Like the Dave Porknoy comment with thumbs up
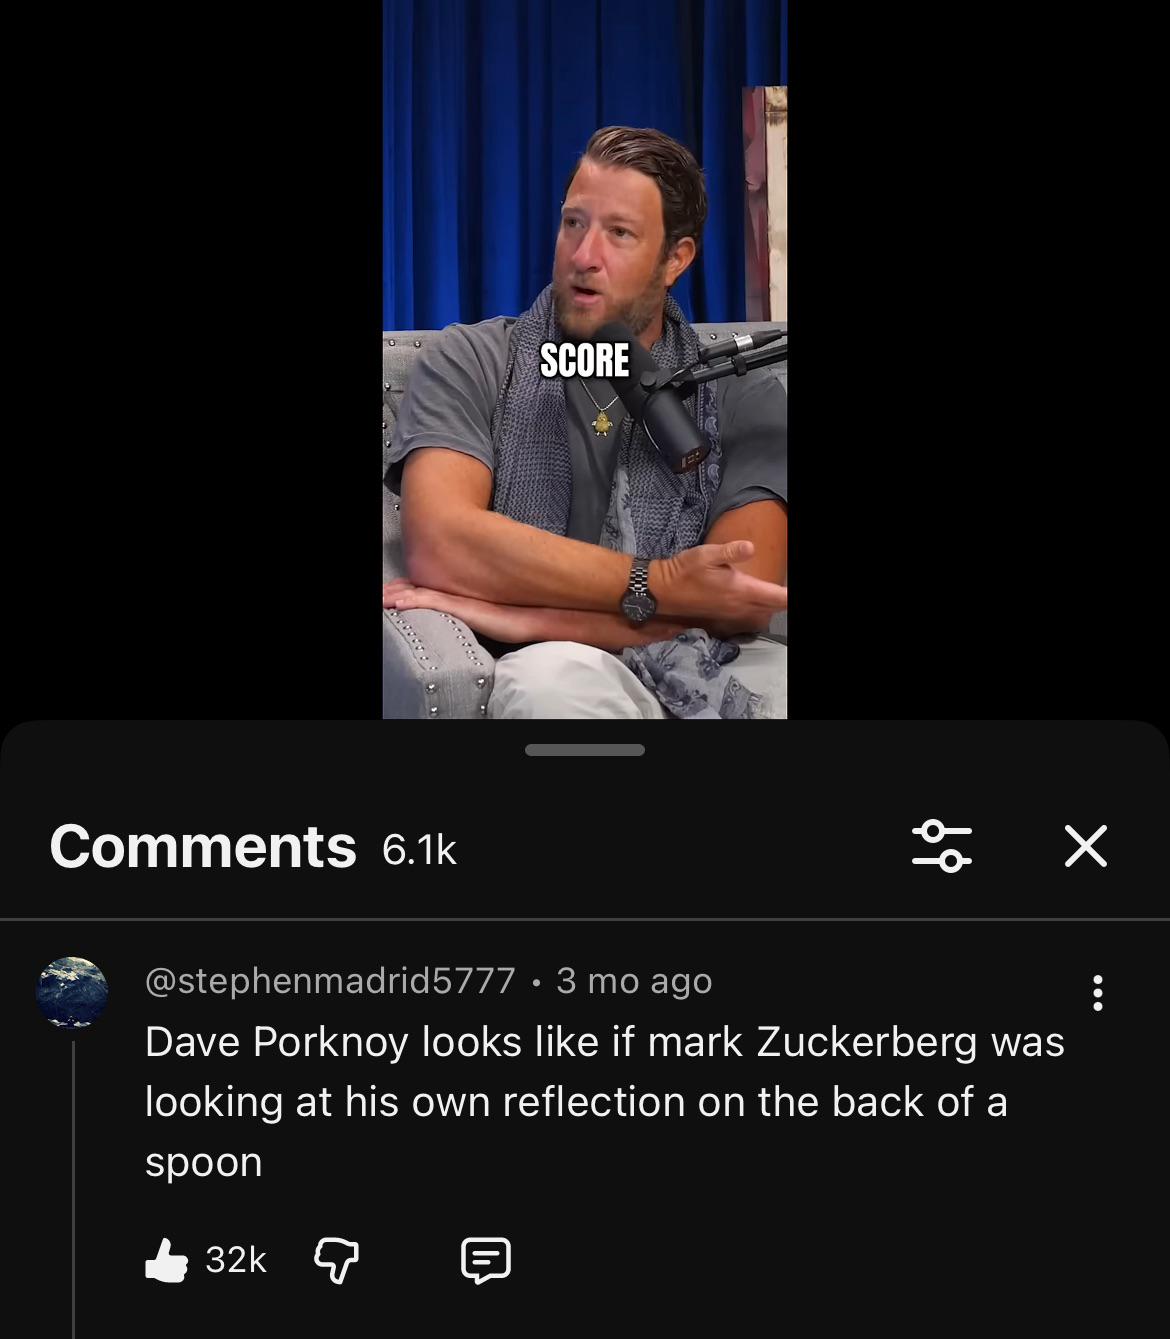This screenshot has height=1339, width=1170. [166, 1259]
